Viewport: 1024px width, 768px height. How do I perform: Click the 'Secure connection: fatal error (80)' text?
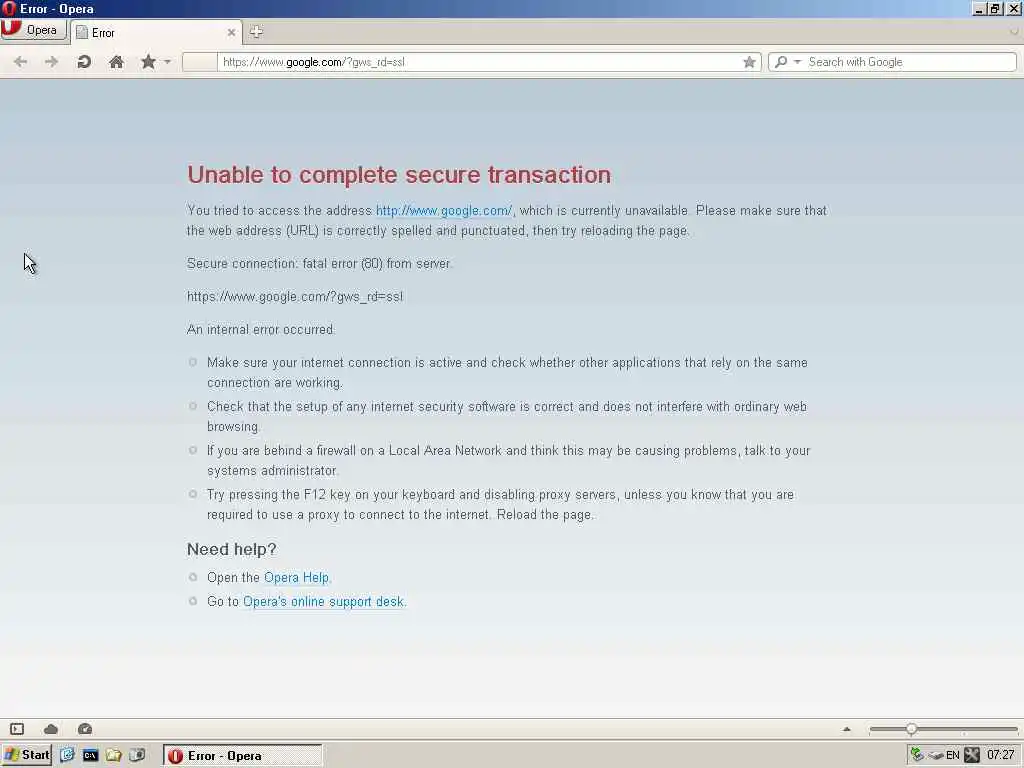click(285, 264)
